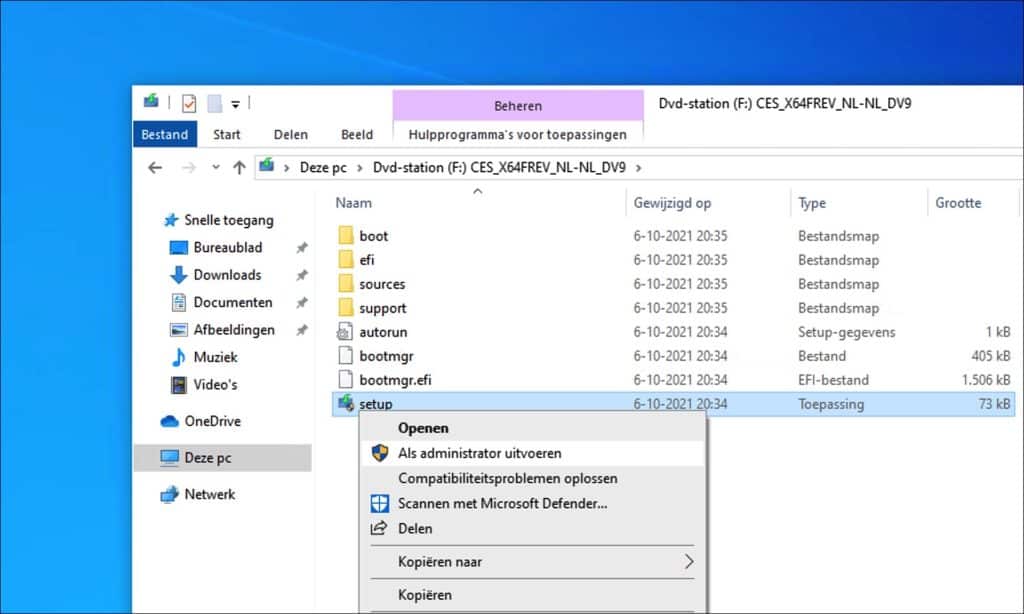Screen dimensions: 1024x614
Task: Select the bootmgr.efi file icon
Action: tap(345, 380)
